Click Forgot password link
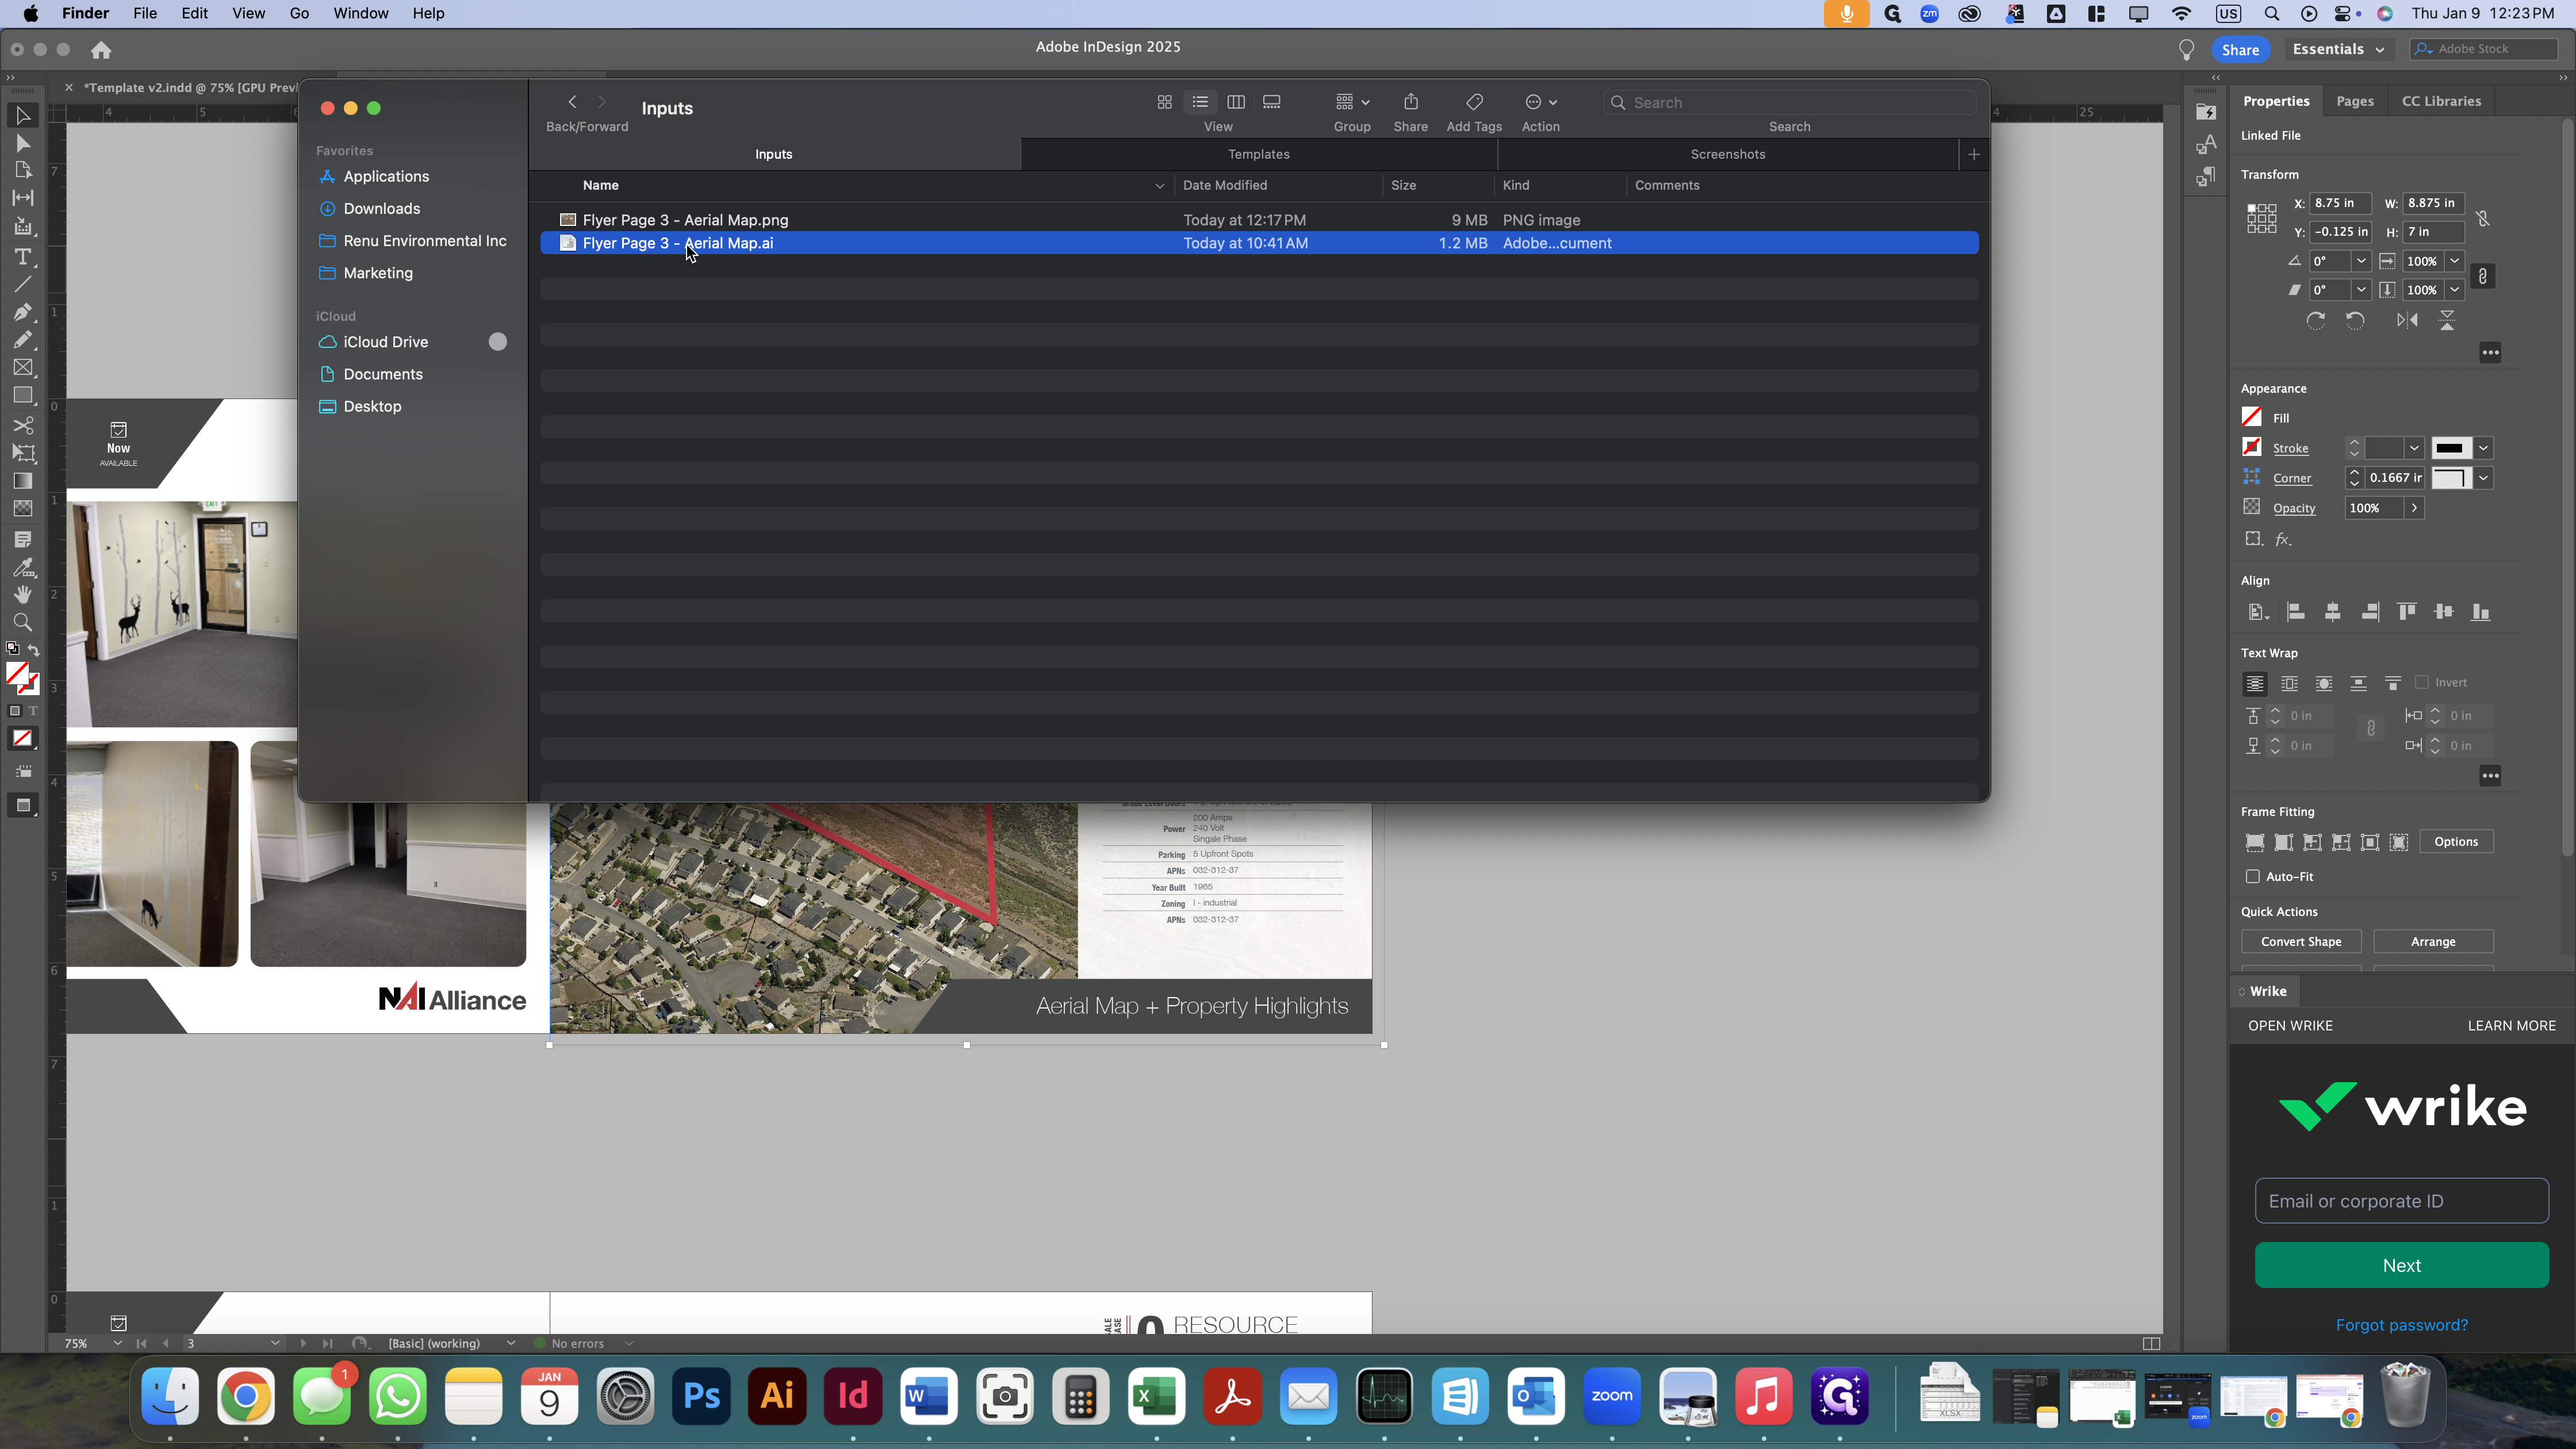Image resolution: width=2576 pixels, height=1449 pixels. coord(2401,1325)
